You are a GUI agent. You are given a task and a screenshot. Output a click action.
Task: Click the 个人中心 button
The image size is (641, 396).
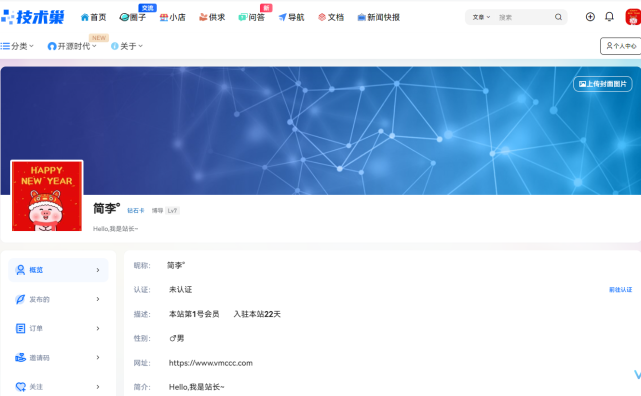(x=621, y=46)
